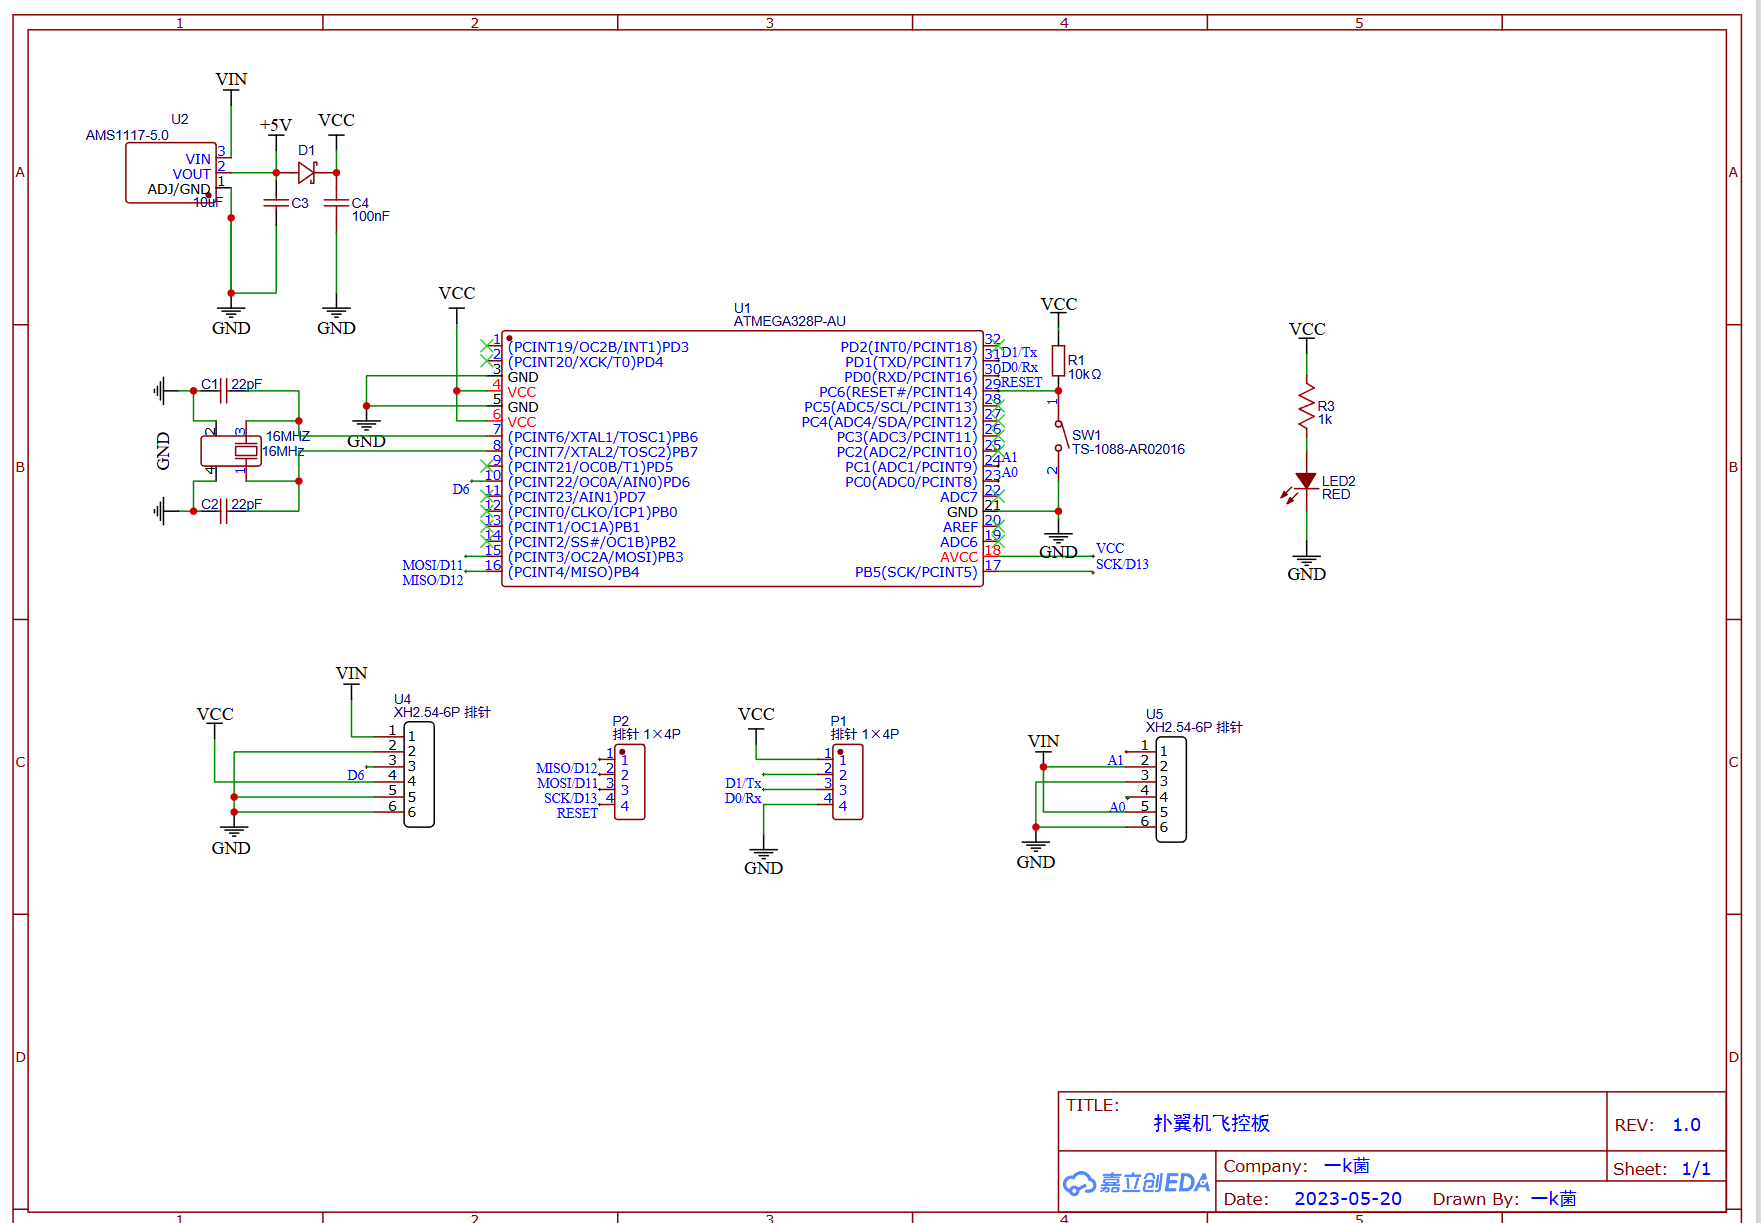The width and height of the screenshot is (1761, 1223).
Task: Select the C2 22pF capacitor
Action: pos(223,511)
